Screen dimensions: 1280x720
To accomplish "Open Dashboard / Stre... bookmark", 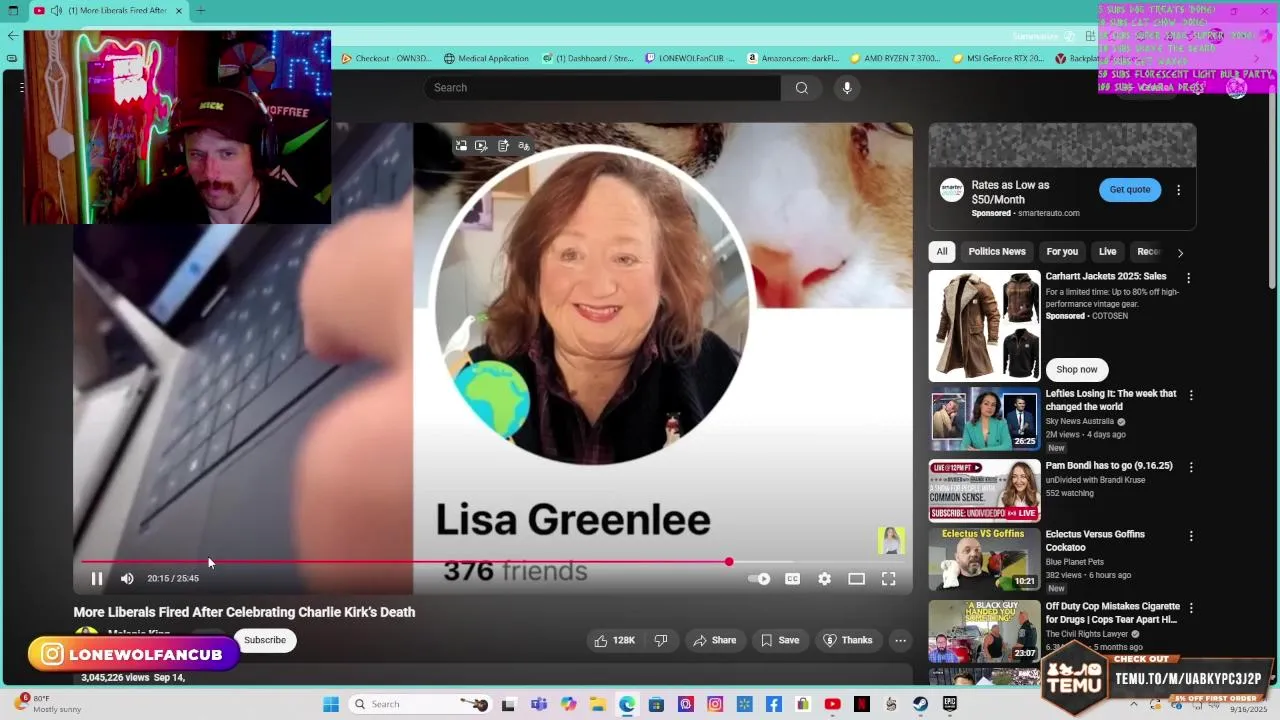I will [x=588, y=58].
